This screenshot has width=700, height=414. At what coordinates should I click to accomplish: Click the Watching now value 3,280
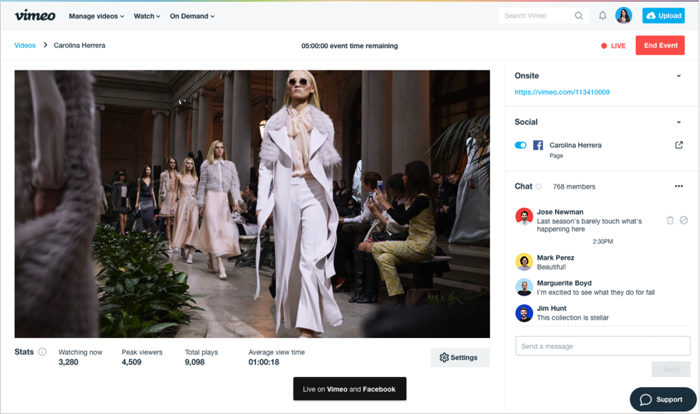68,362
